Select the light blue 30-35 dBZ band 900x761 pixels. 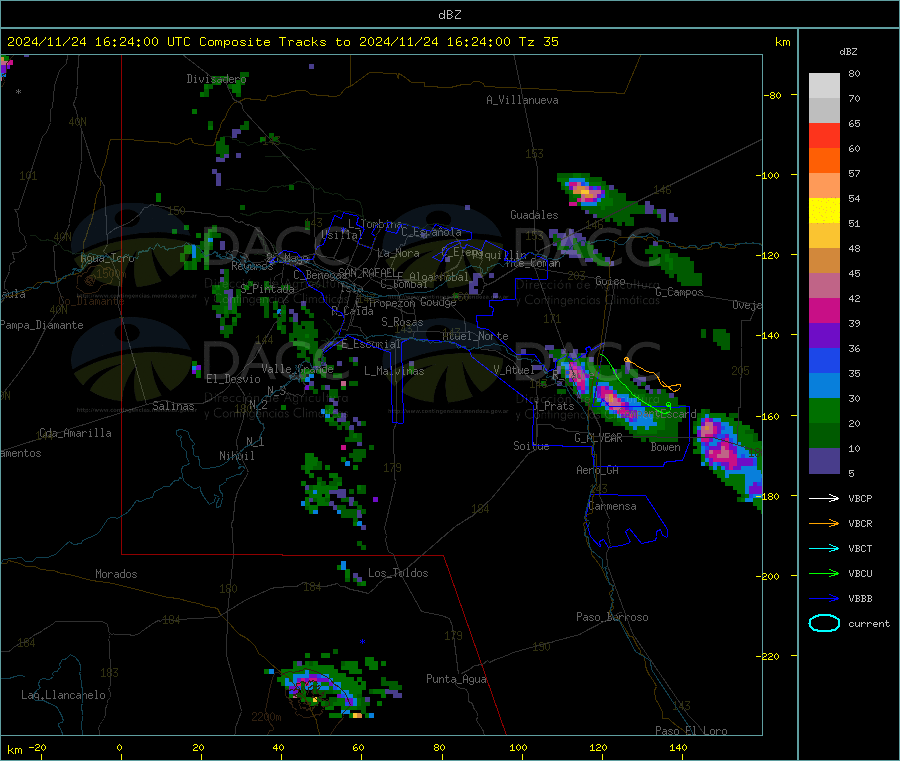pos(824,386)
